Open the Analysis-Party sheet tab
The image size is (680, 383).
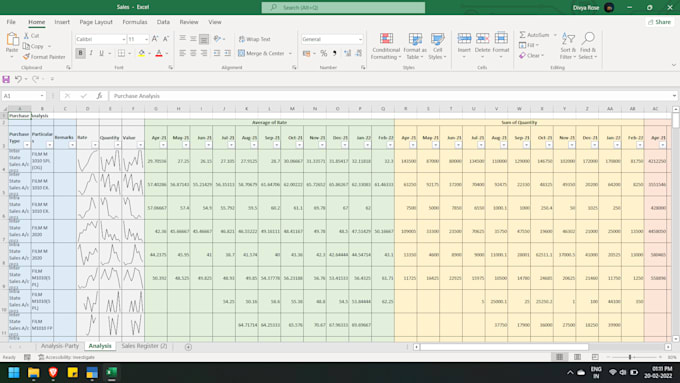[60, 346]
